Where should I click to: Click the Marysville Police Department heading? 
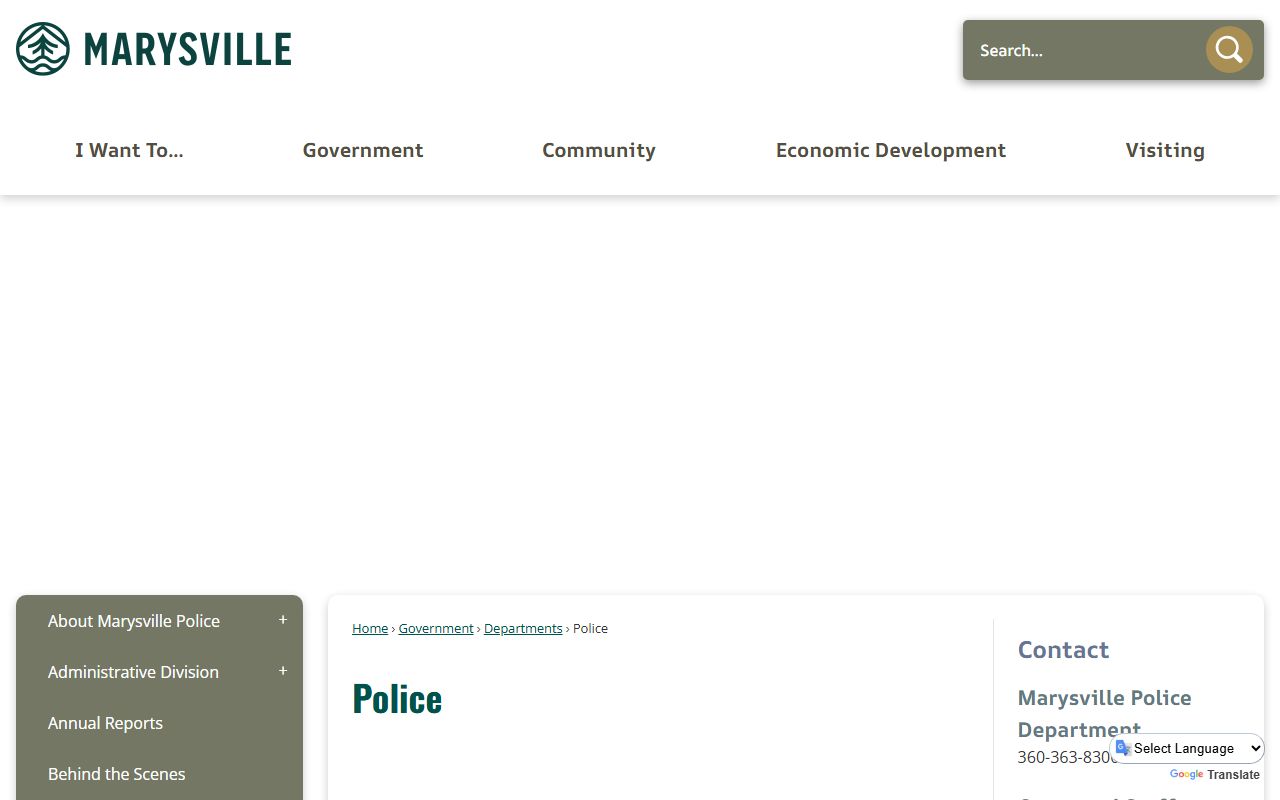coord(1104,713)
